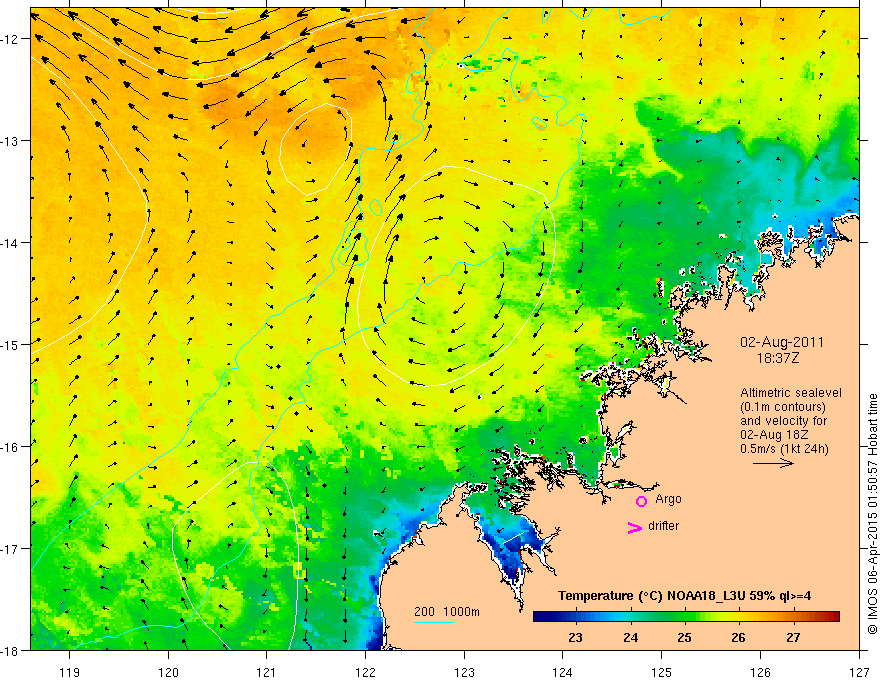
Task: Click the magenta drifter arrowhead legend symbol
Action: pos(635,527)
